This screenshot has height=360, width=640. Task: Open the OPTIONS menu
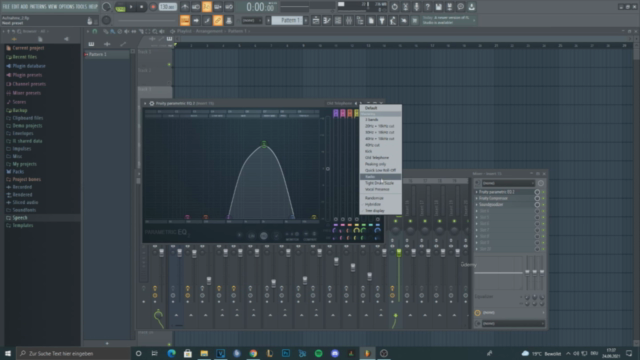point(67,7)
